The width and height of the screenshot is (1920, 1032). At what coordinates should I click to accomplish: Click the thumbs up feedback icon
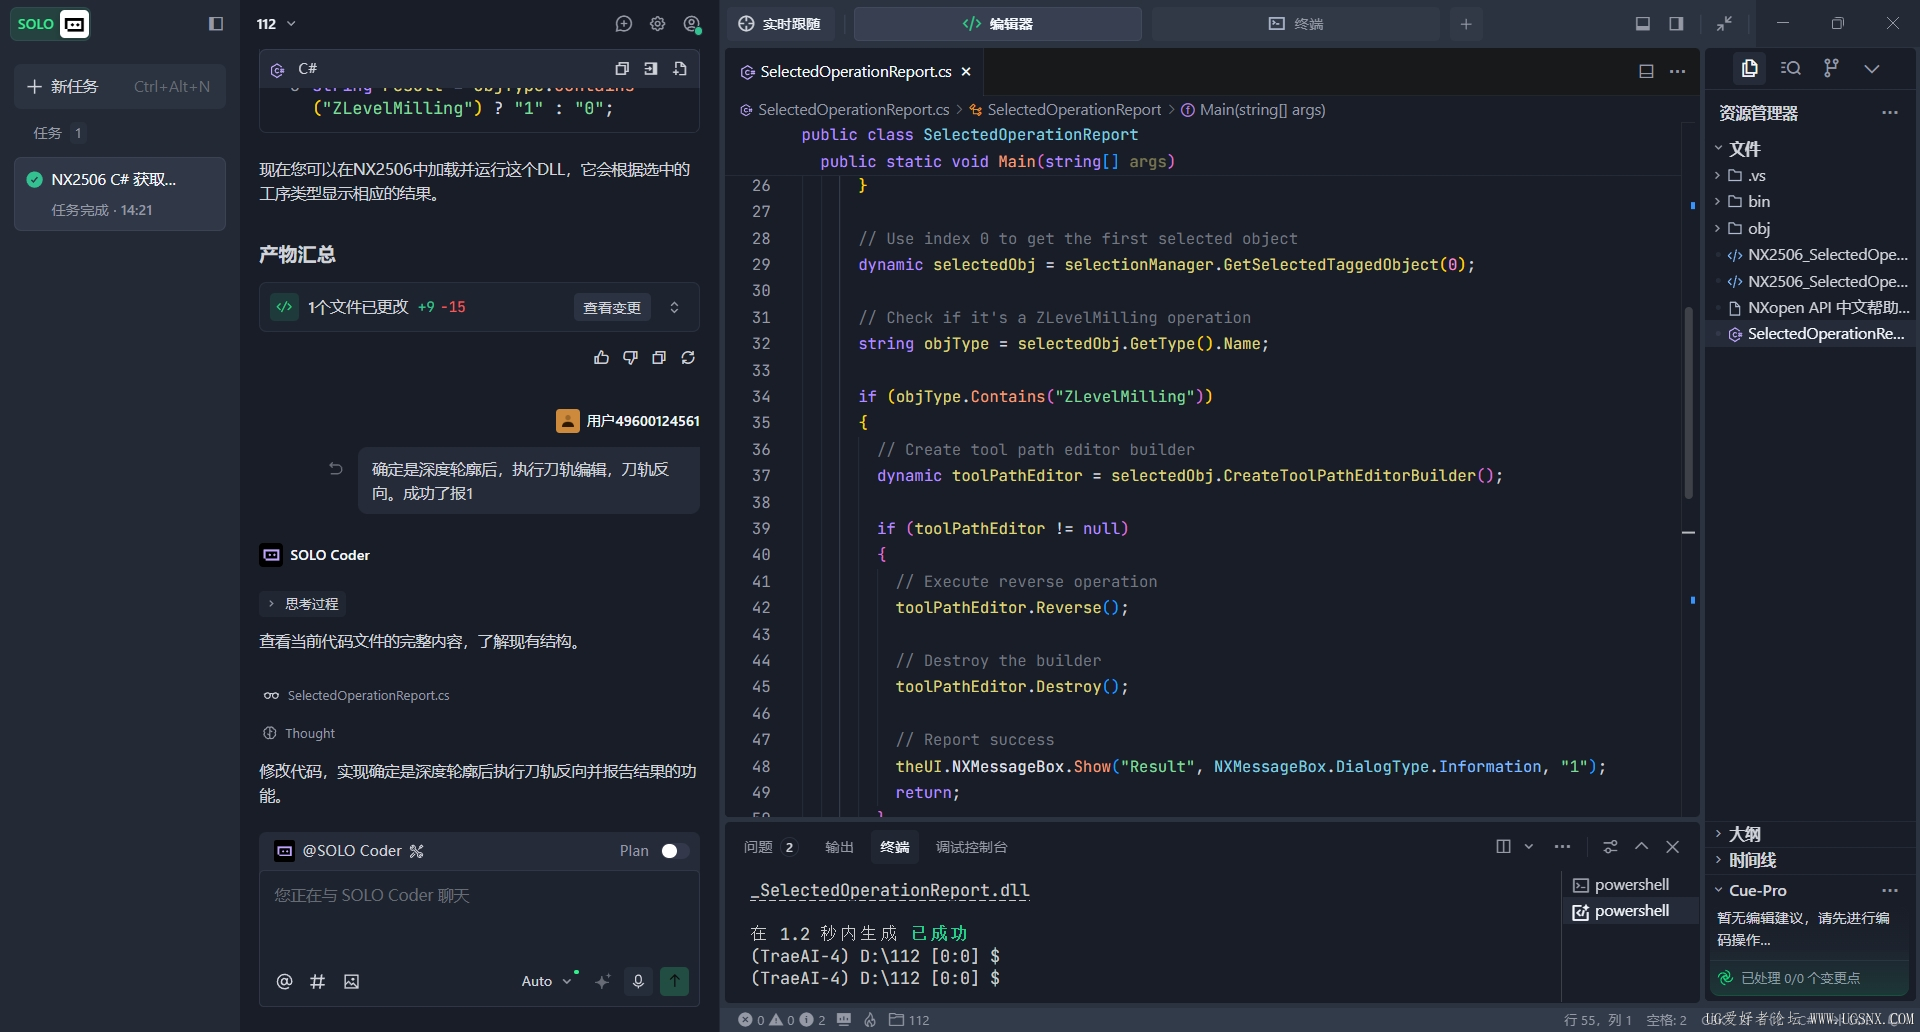pos(601,358)
